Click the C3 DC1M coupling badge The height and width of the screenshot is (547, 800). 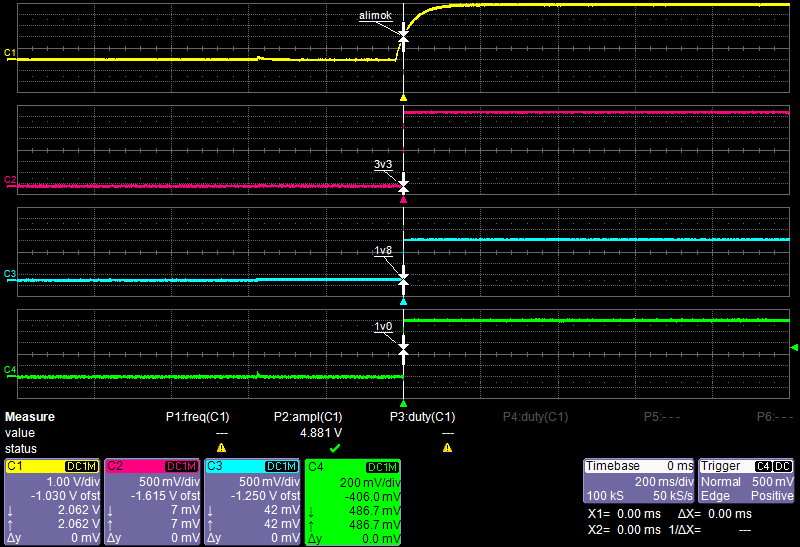[x=282, y=466]
